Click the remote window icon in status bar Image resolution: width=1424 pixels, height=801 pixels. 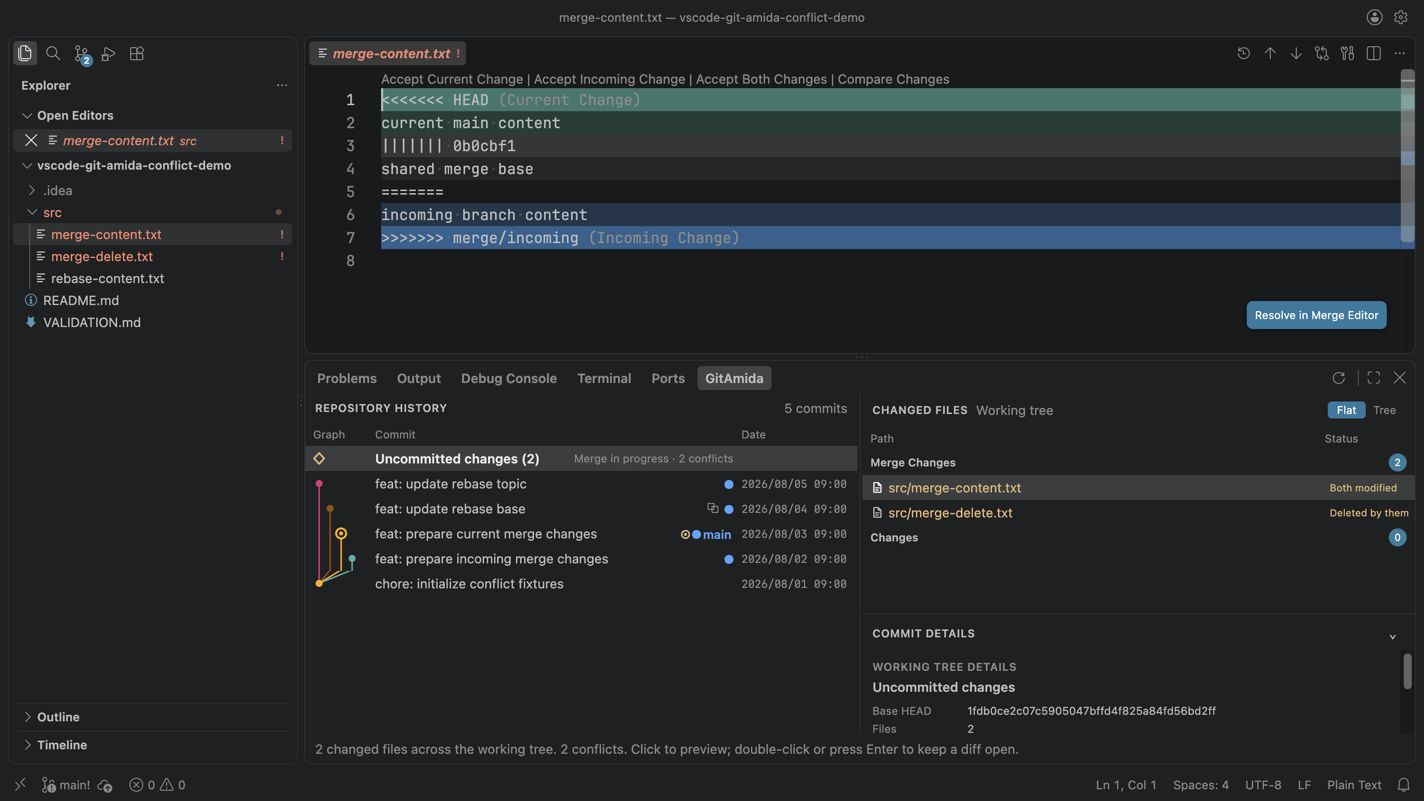pyautogui.click(x=20, y=785)
